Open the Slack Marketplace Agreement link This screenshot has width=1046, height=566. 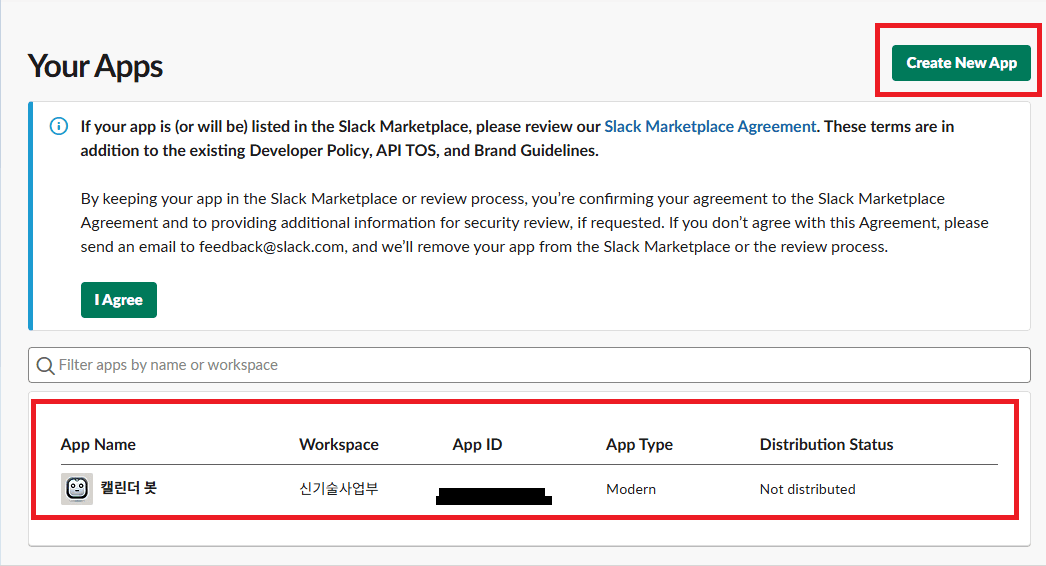[x=710, y=127]
